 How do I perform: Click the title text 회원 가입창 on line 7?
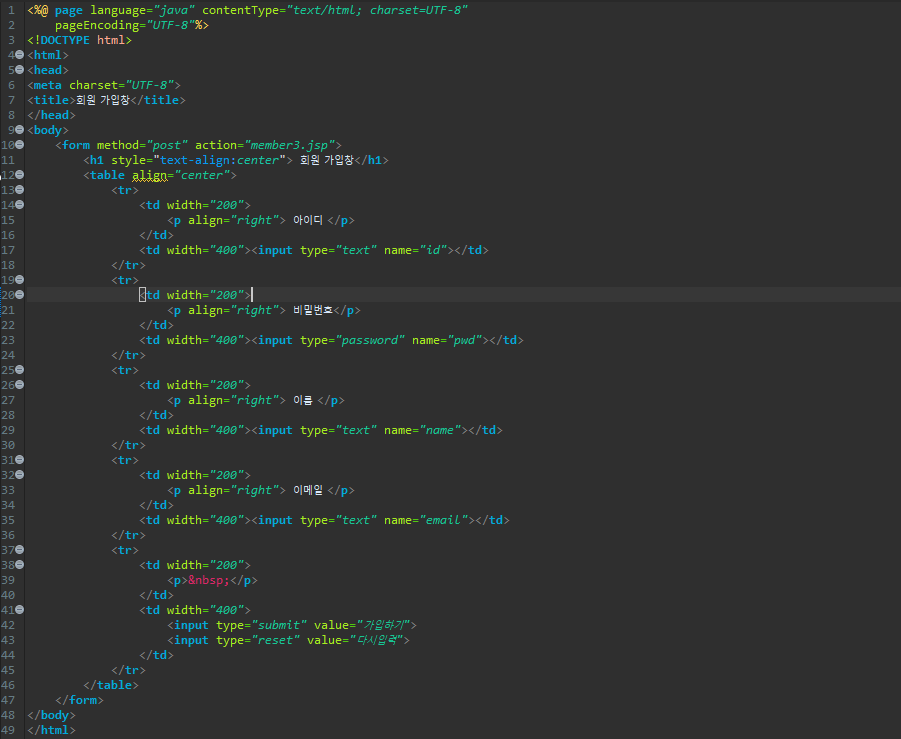coord(103,100)
